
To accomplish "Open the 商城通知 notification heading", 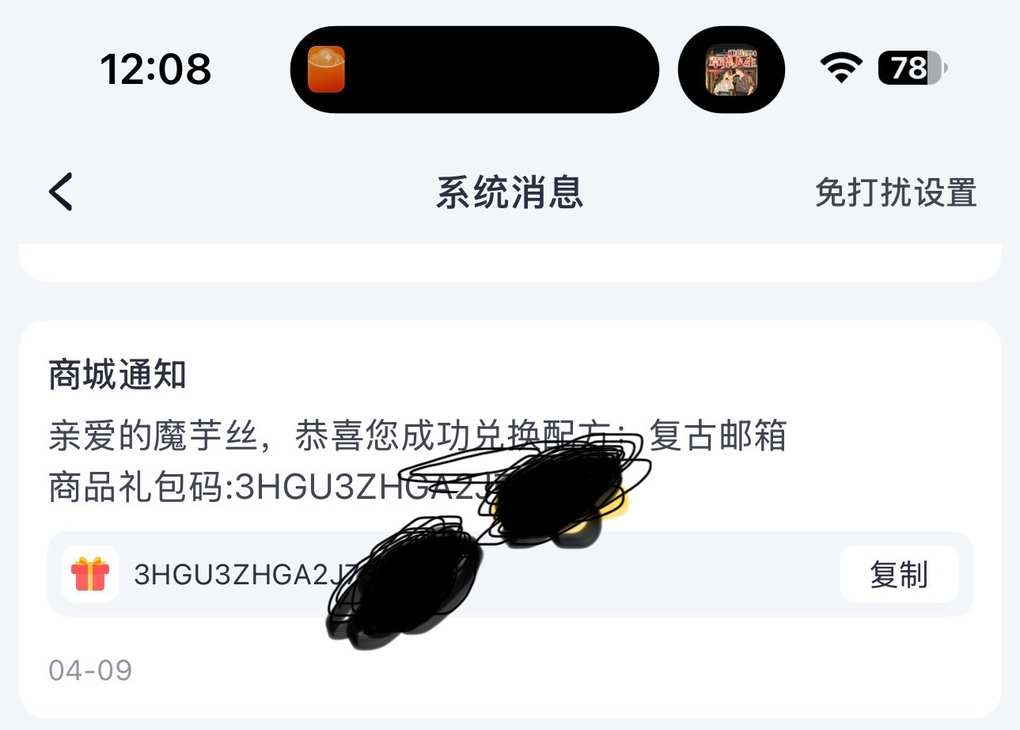I will [x=118, y=375].
